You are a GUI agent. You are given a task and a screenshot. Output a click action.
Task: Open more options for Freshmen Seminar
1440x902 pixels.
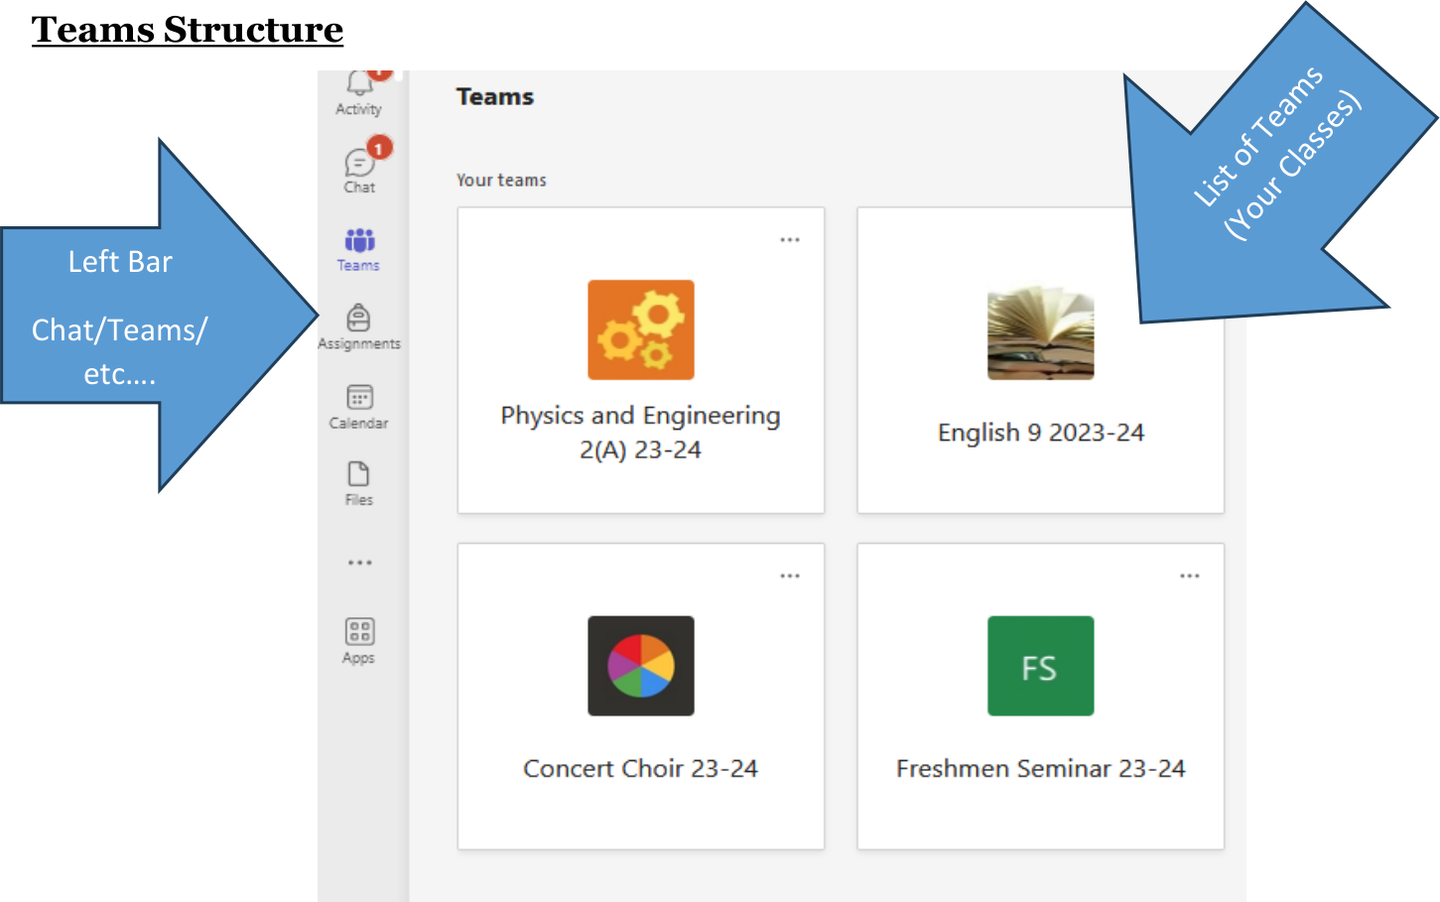coord(1190,576)
